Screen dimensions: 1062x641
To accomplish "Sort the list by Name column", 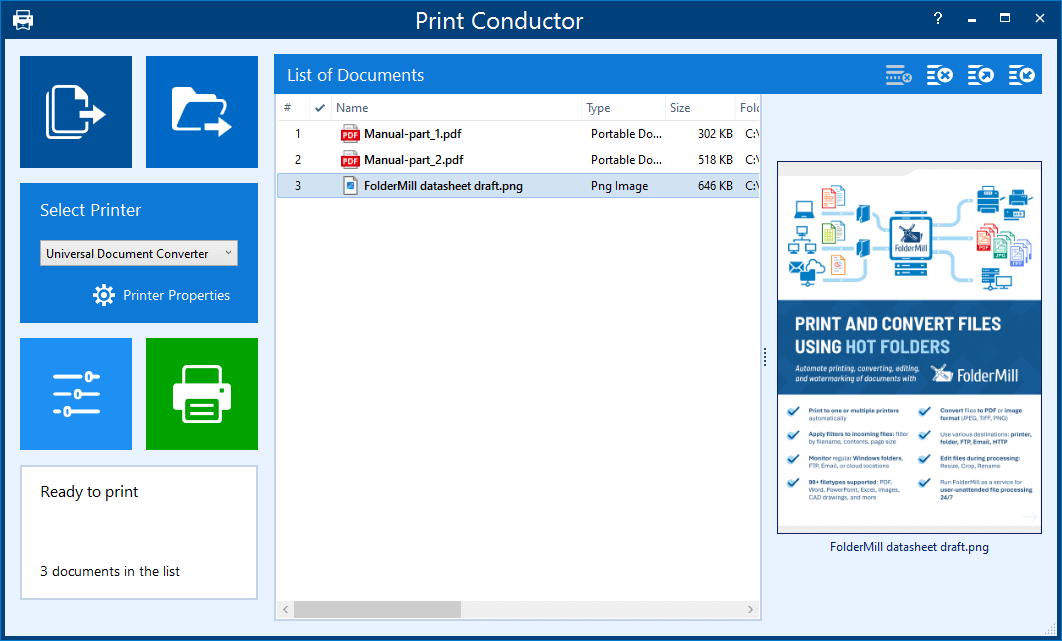I will coord(455,108).
